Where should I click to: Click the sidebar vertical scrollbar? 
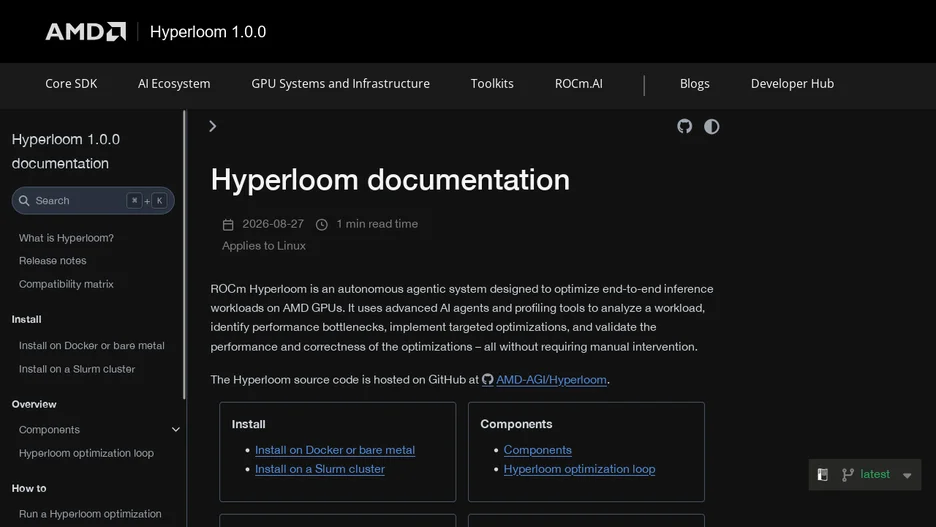coord(184,255)
